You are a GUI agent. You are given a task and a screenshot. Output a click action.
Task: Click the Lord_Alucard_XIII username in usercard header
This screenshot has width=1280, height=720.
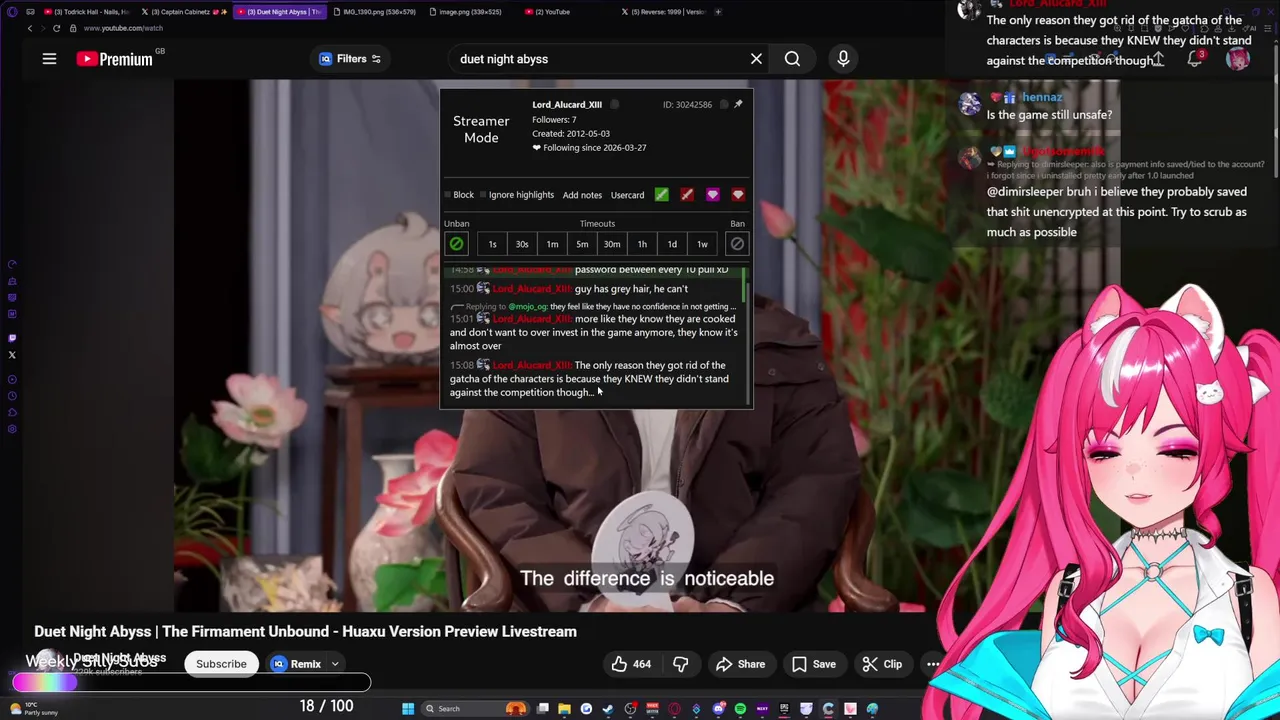(567, 105)
